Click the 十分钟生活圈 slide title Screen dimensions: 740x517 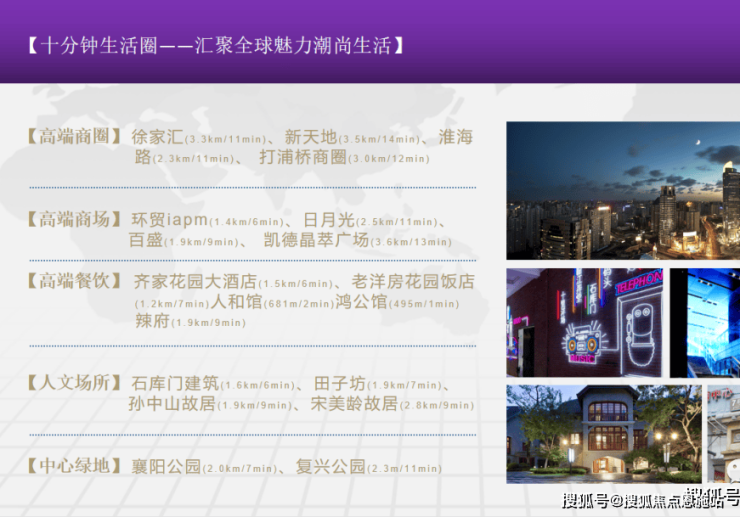tap(217, 45)
